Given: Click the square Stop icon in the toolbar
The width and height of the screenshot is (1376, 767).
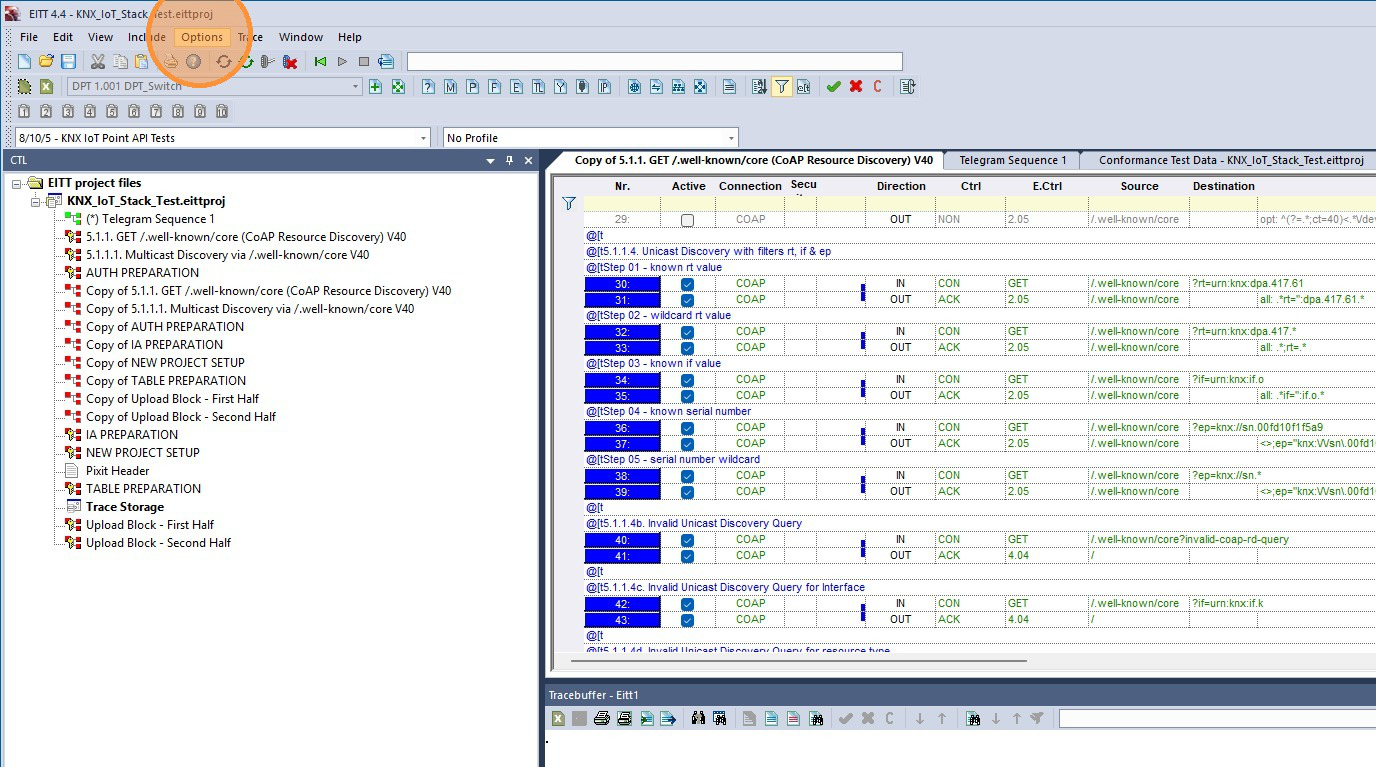Looking at the screenshot, I should pos(364,62).
